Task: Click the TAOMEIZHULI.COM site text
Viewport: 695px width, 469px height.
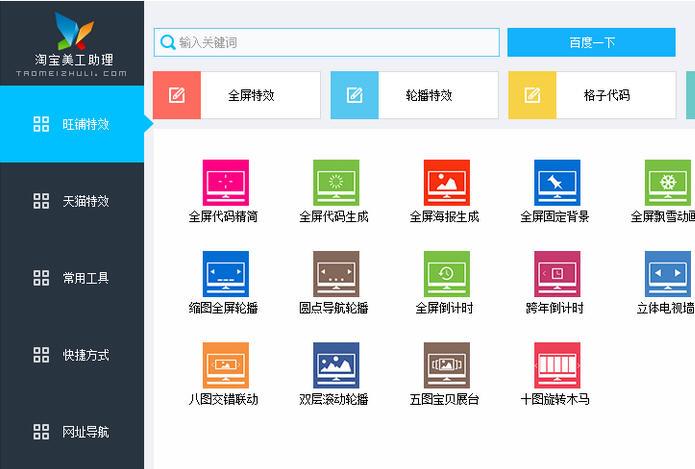Action: coord(72,74)
